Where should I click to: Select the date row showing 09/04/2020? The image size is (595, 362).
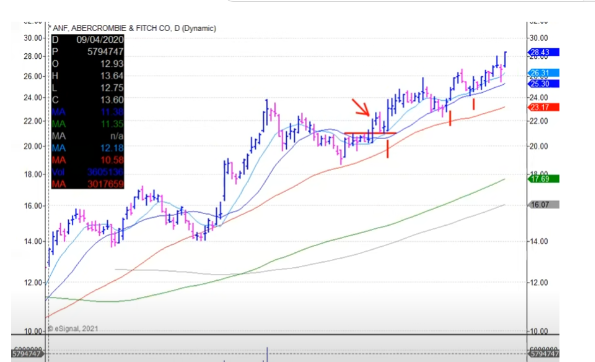point(88,40)
